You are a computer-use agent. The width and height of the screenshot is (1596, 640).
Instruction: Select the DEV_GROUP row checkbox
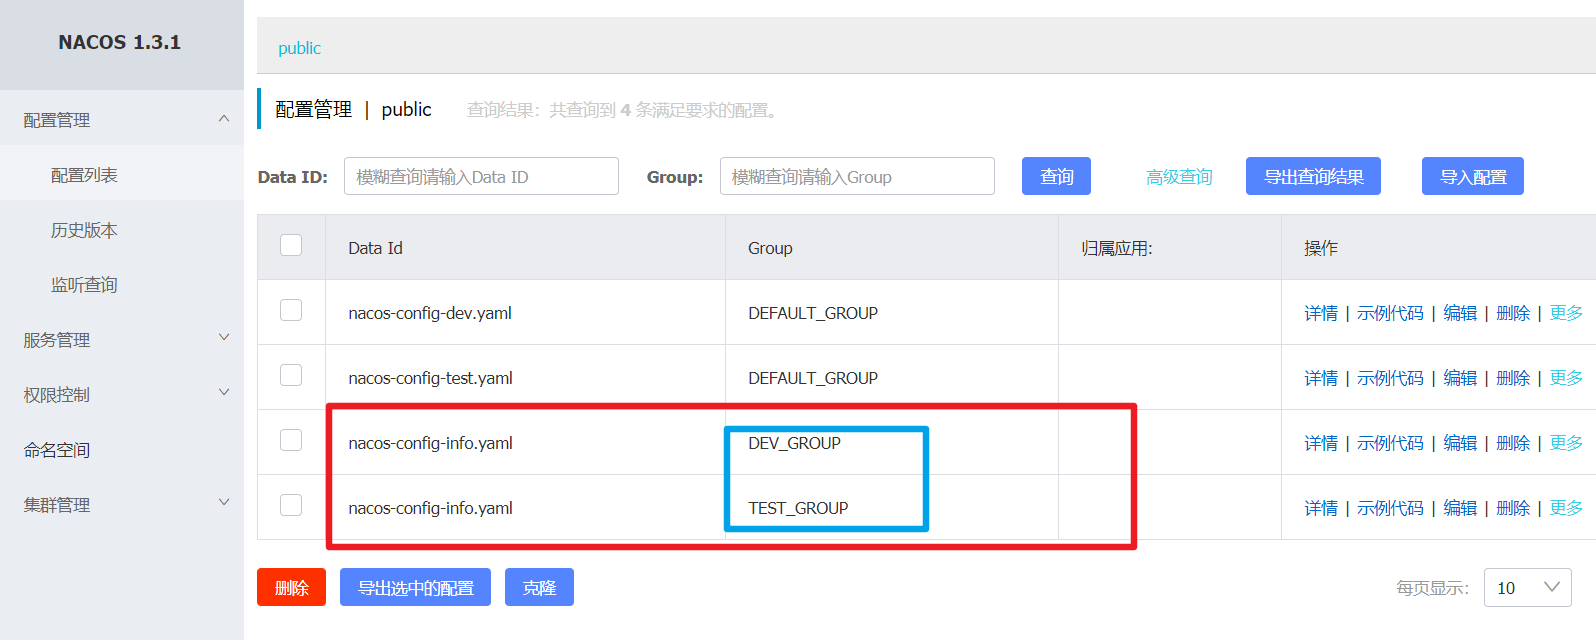[291, 440]
